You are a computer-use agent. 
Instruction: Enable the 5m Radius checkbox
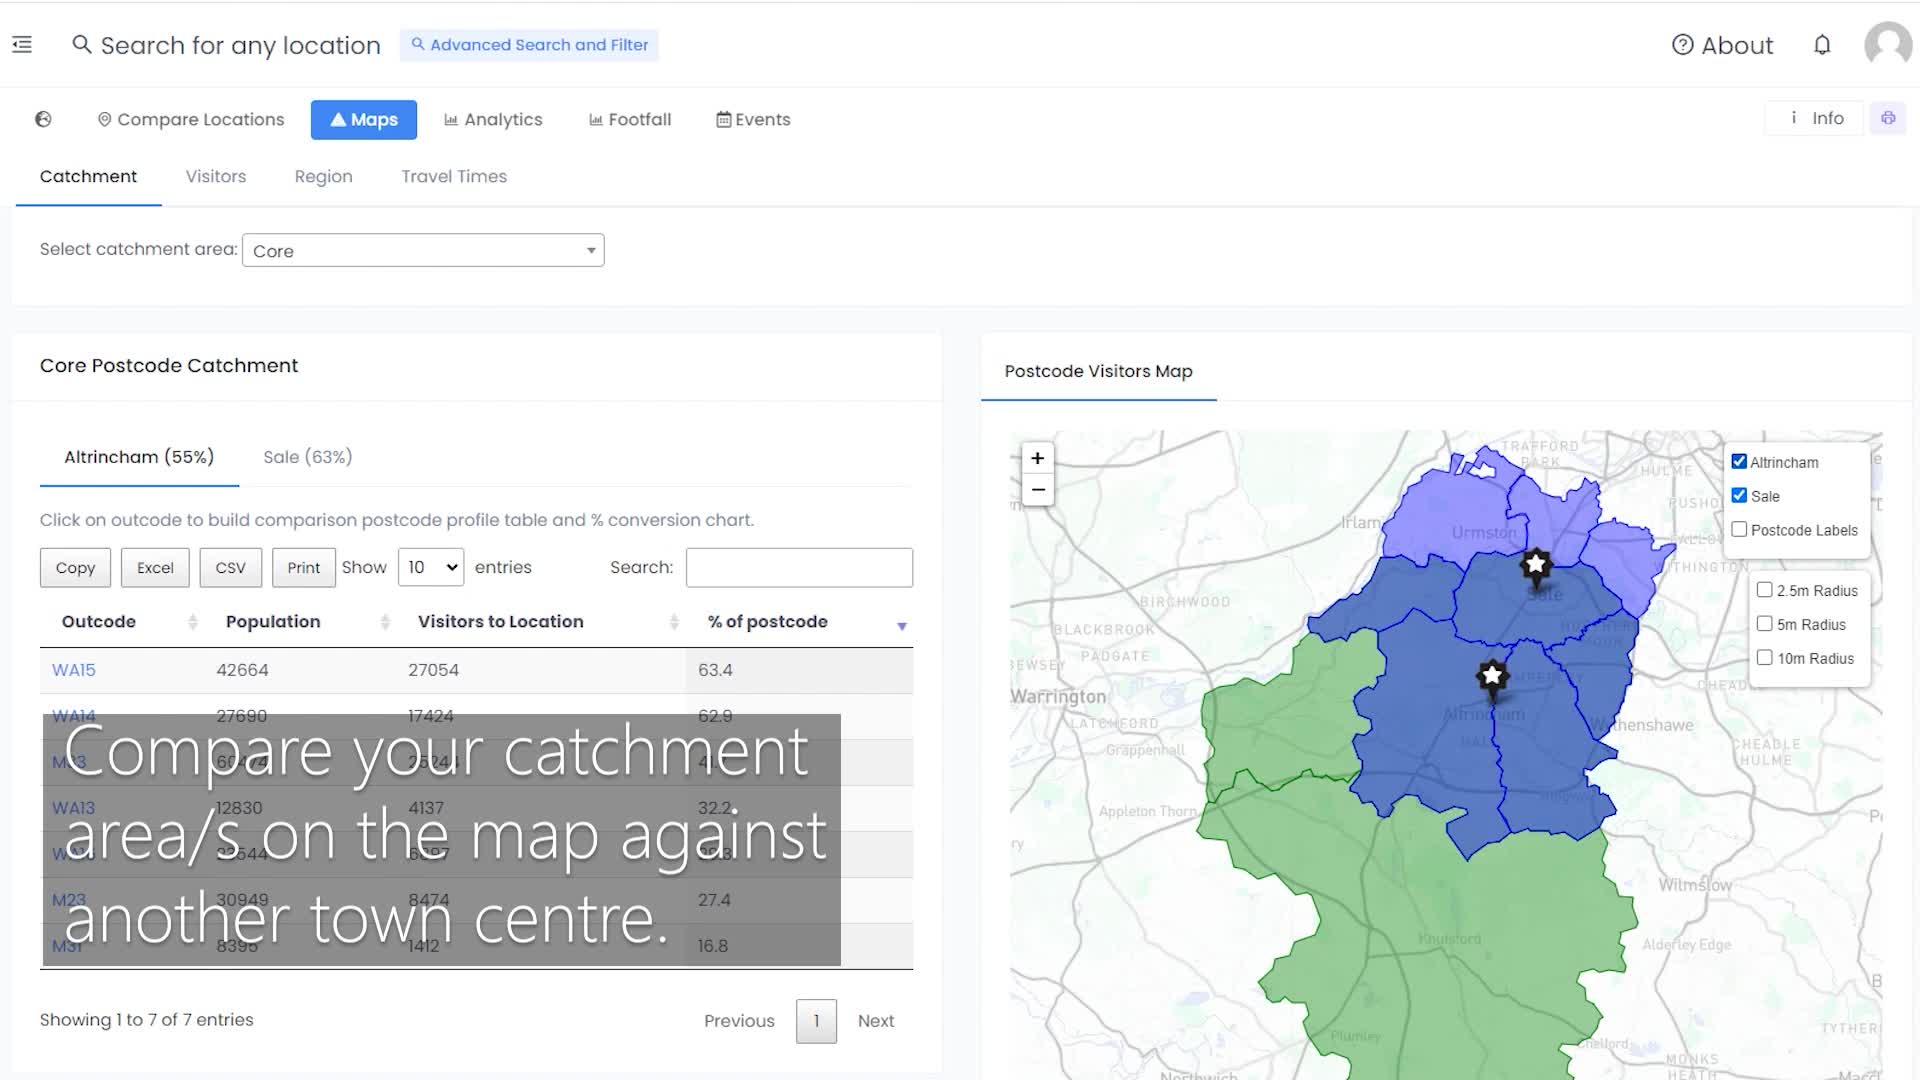coord(1764,624)
